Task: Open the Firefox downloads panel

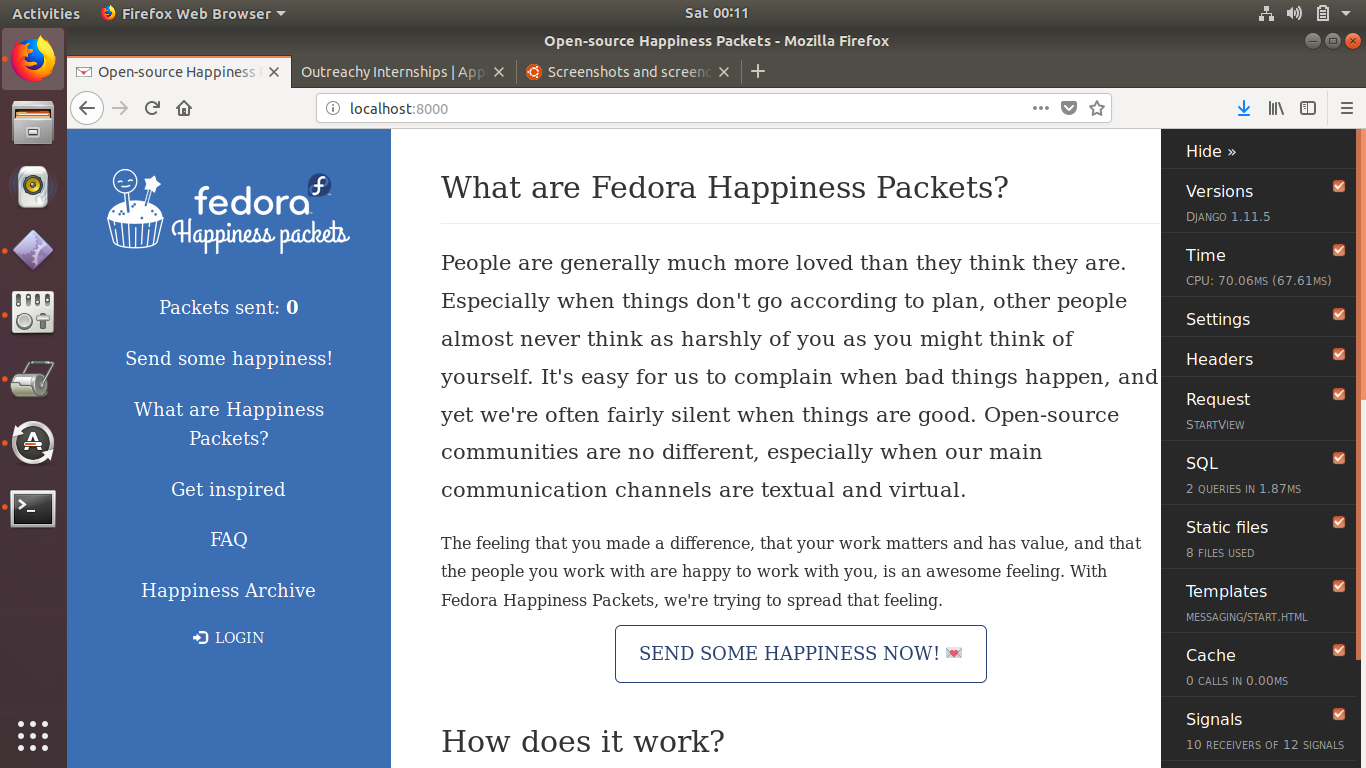Action: [x=1244, y=108]
